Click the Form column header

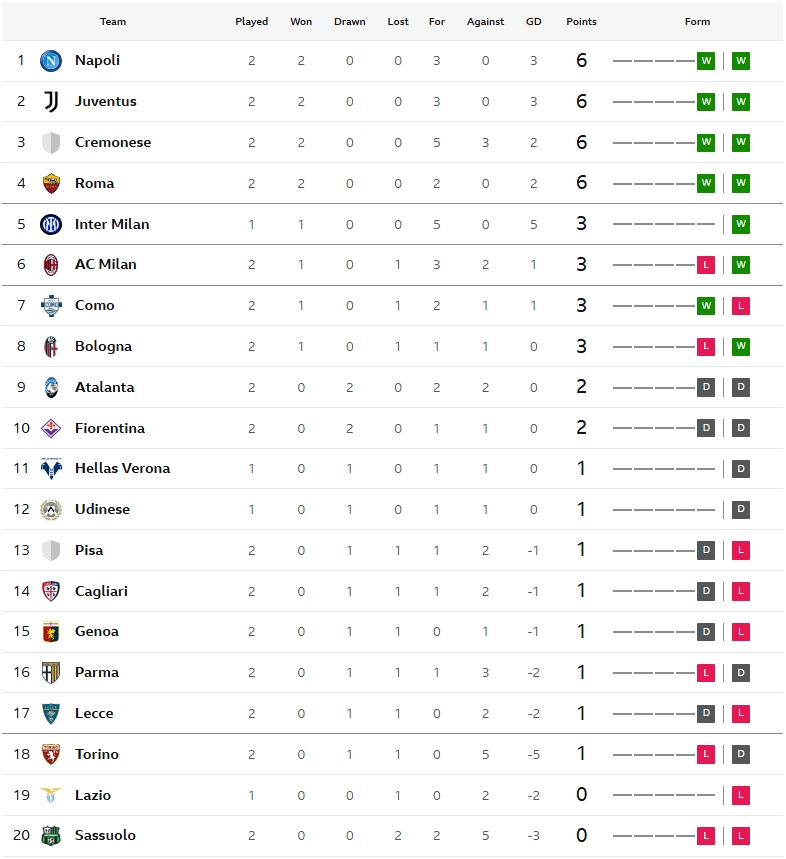(697, 22)
